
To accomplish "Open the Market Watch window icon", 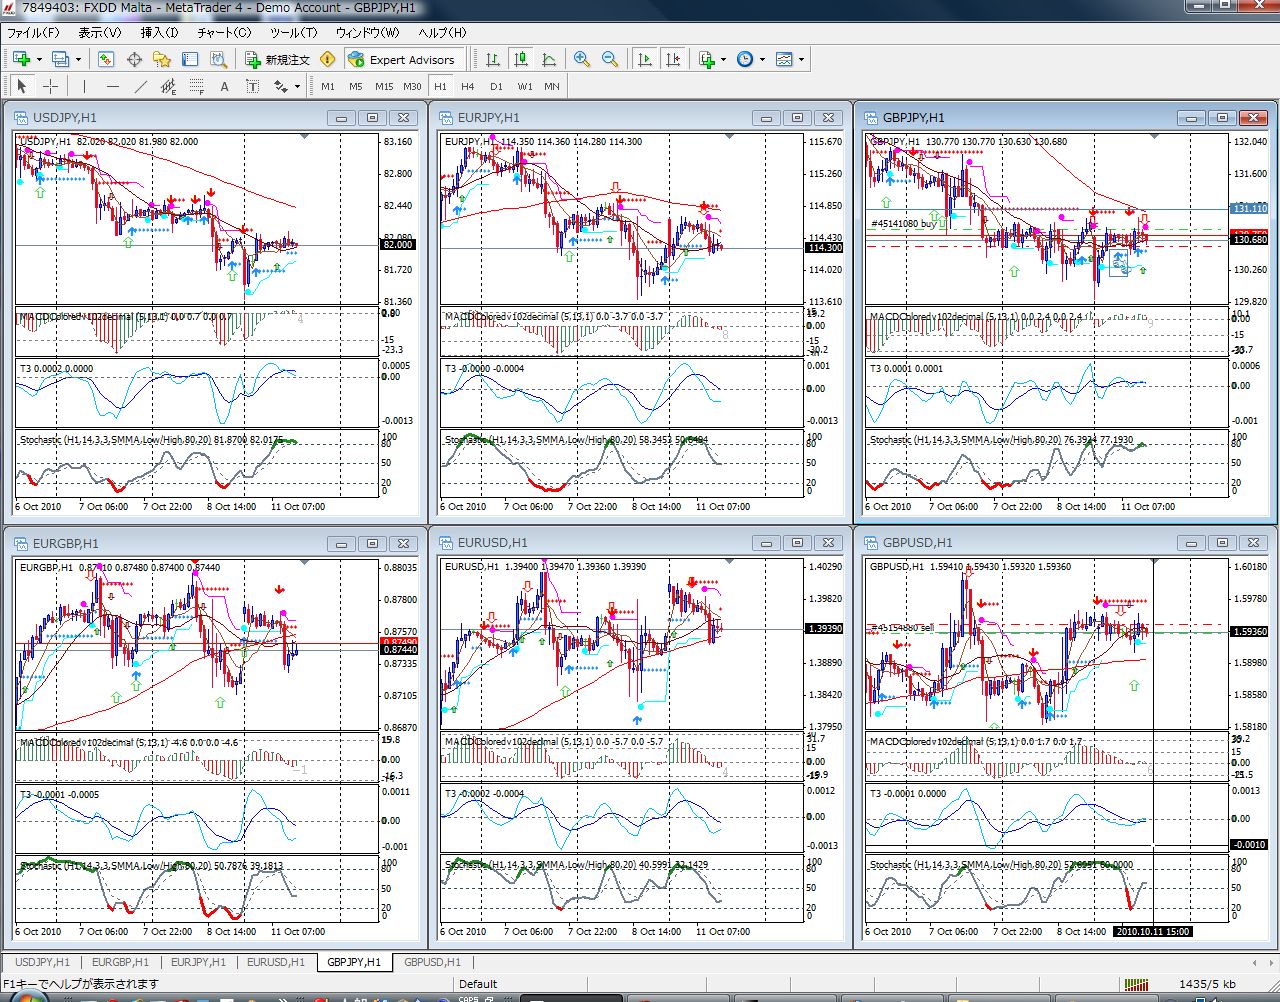I will 106,59.
